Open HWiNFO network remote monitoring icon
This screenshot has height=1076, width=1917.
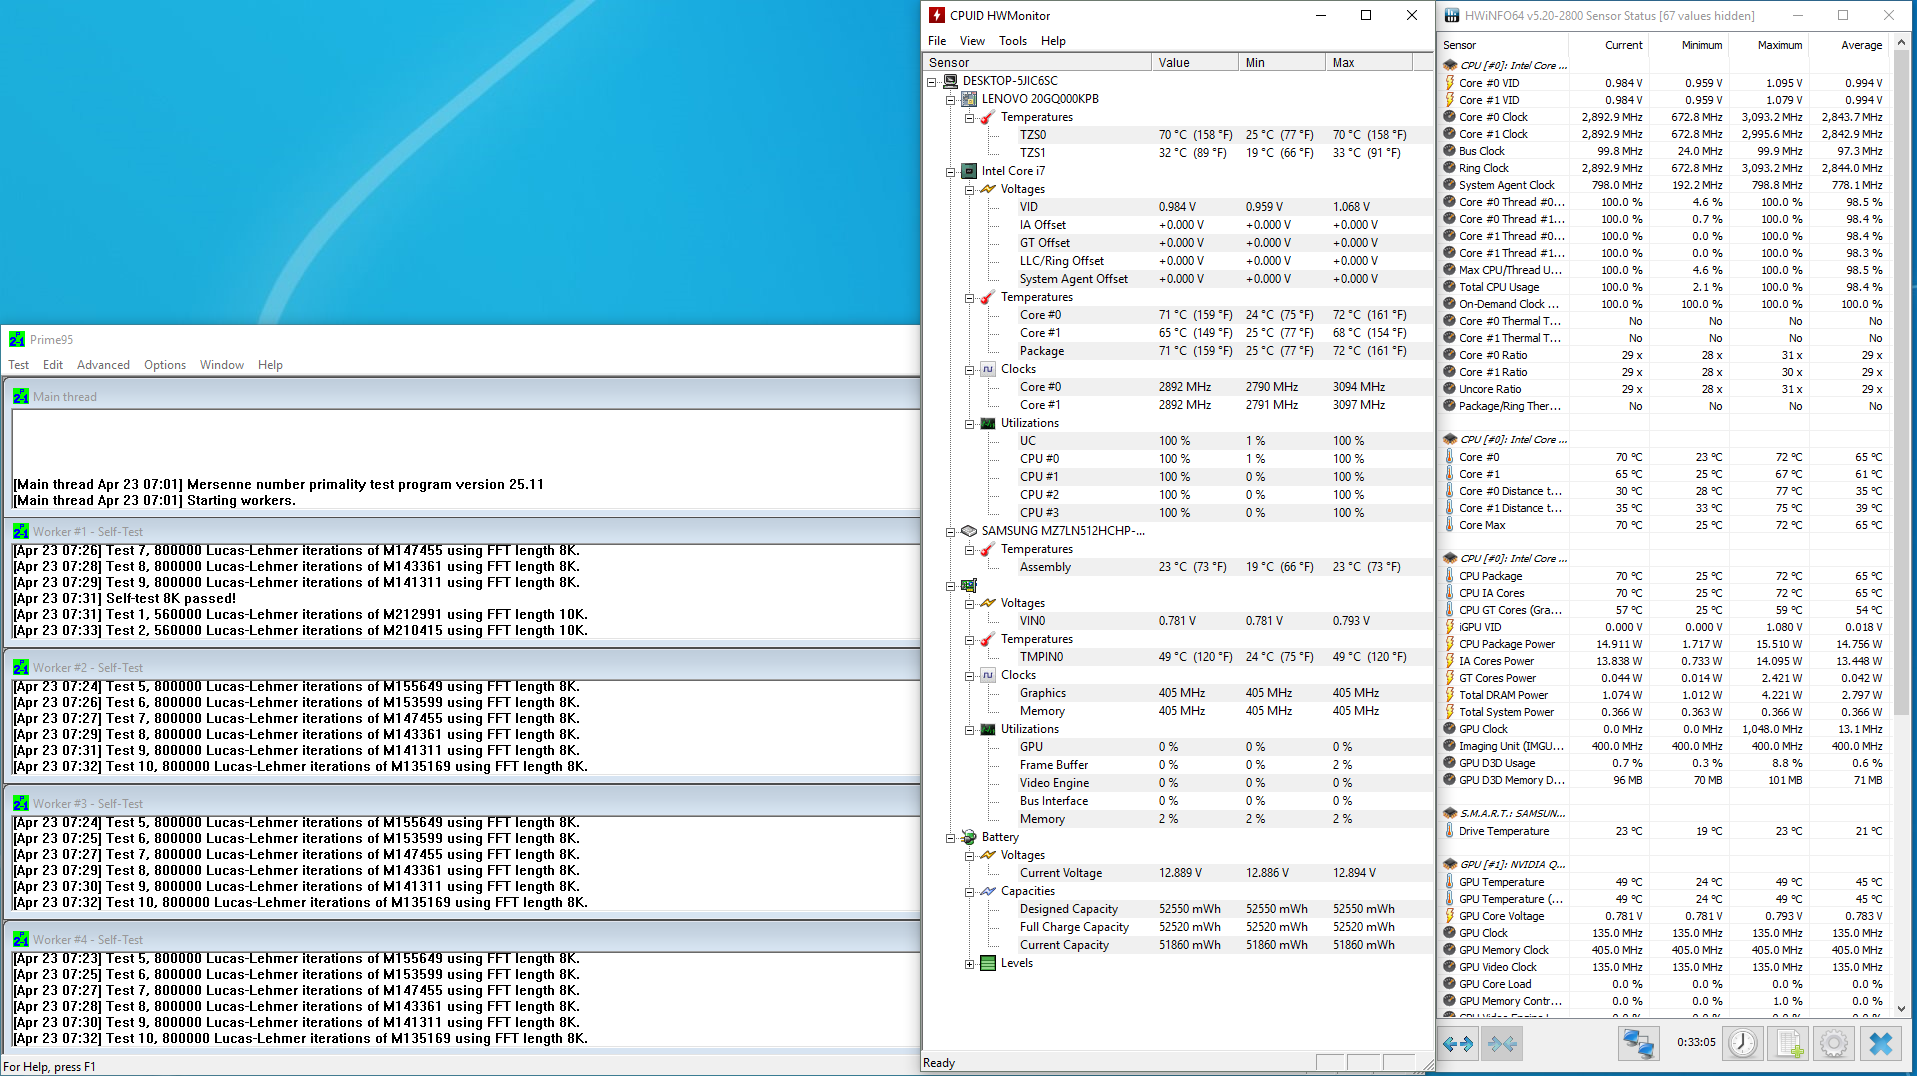1638,1043
